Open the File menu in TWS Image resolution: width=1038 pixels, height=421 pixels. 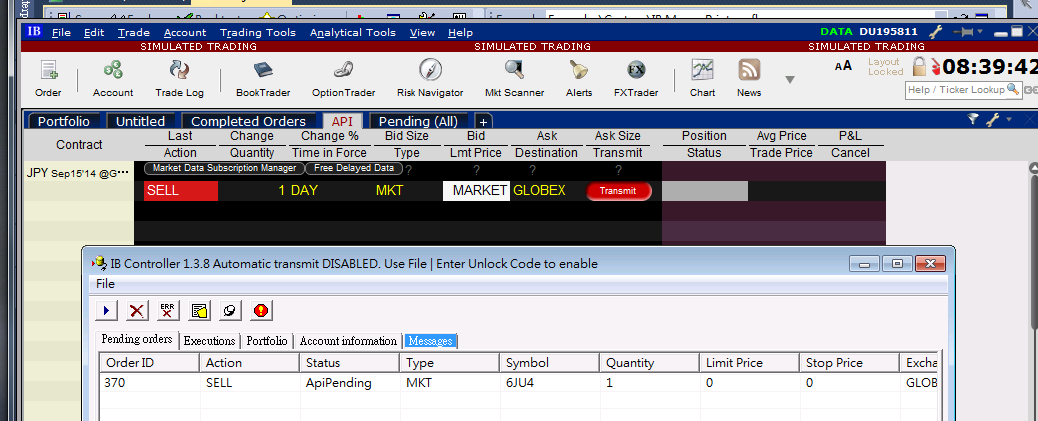coord(62,32)
